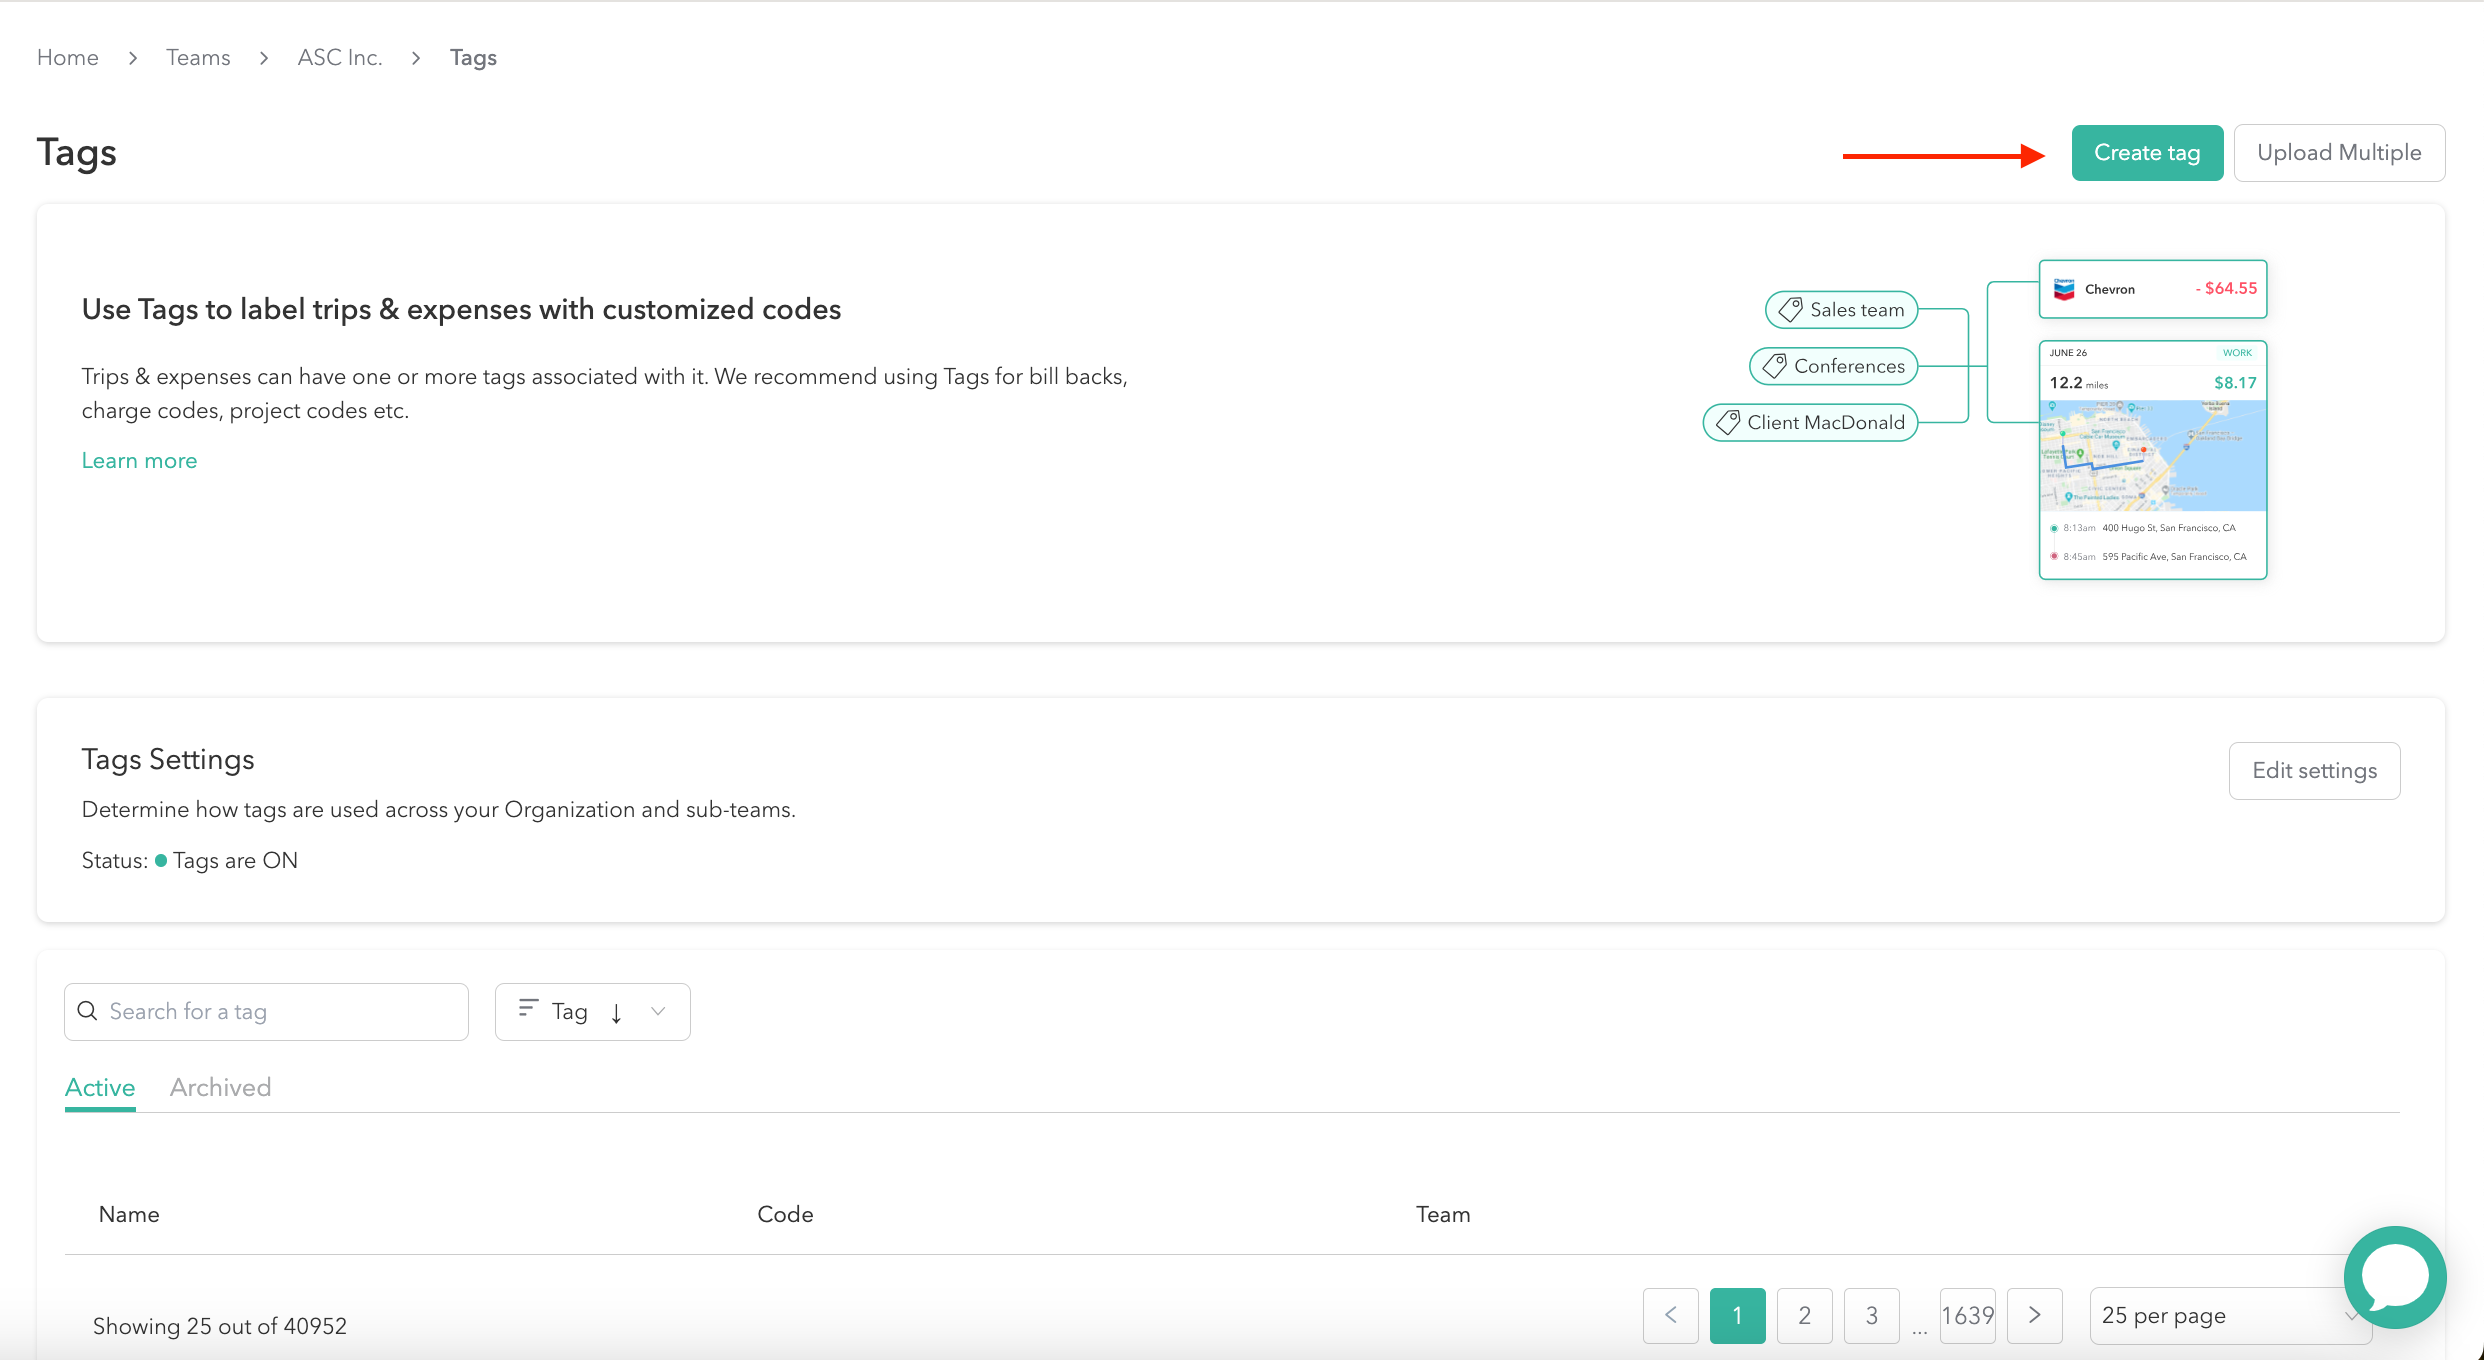The height and width of the screenshot is (1360, 2484).
Task: Click the Upload Multiple button
Action: (x=2339, y=153)
